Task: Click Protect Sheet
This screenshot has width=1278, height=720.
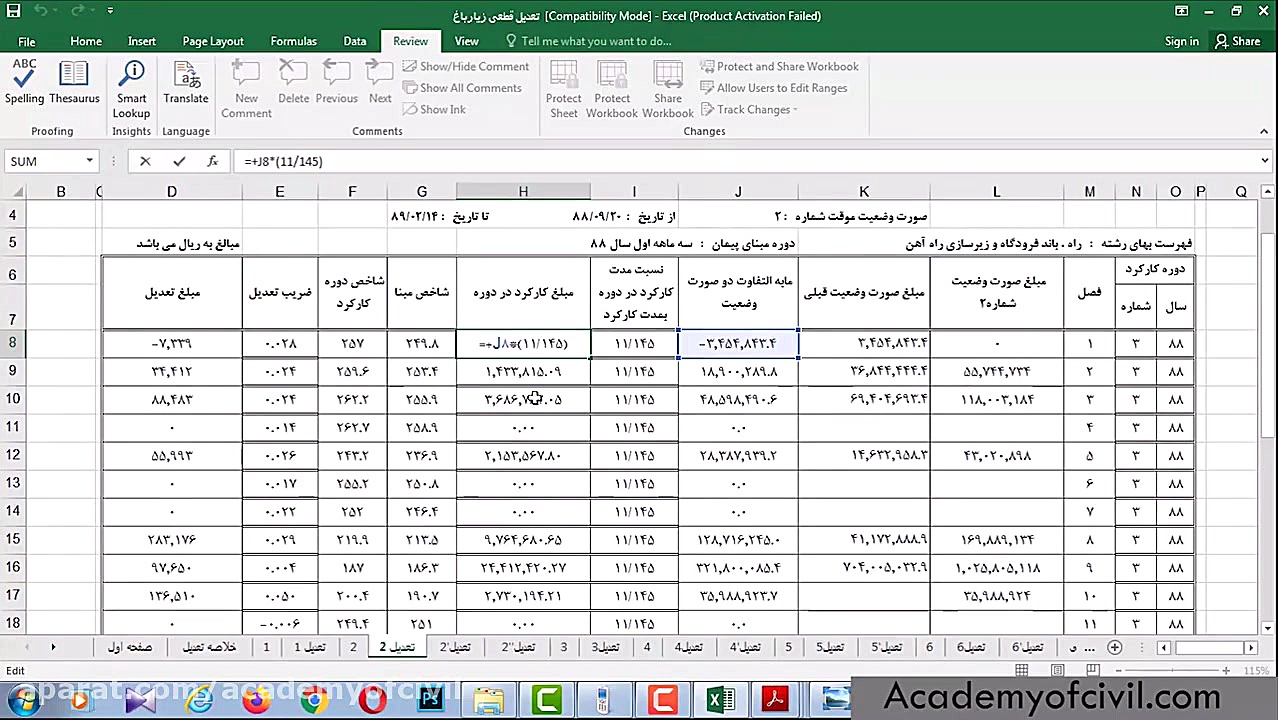Action: click(x=563, y=88)
